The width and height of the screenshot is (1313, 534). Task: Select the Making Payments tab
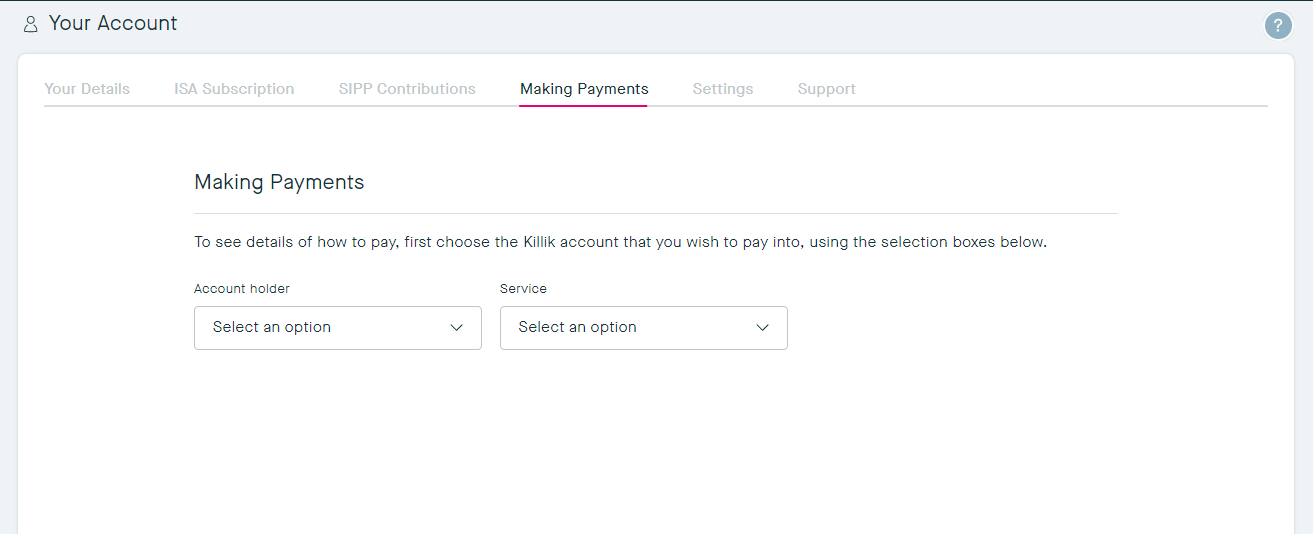[x=584, y=89]
